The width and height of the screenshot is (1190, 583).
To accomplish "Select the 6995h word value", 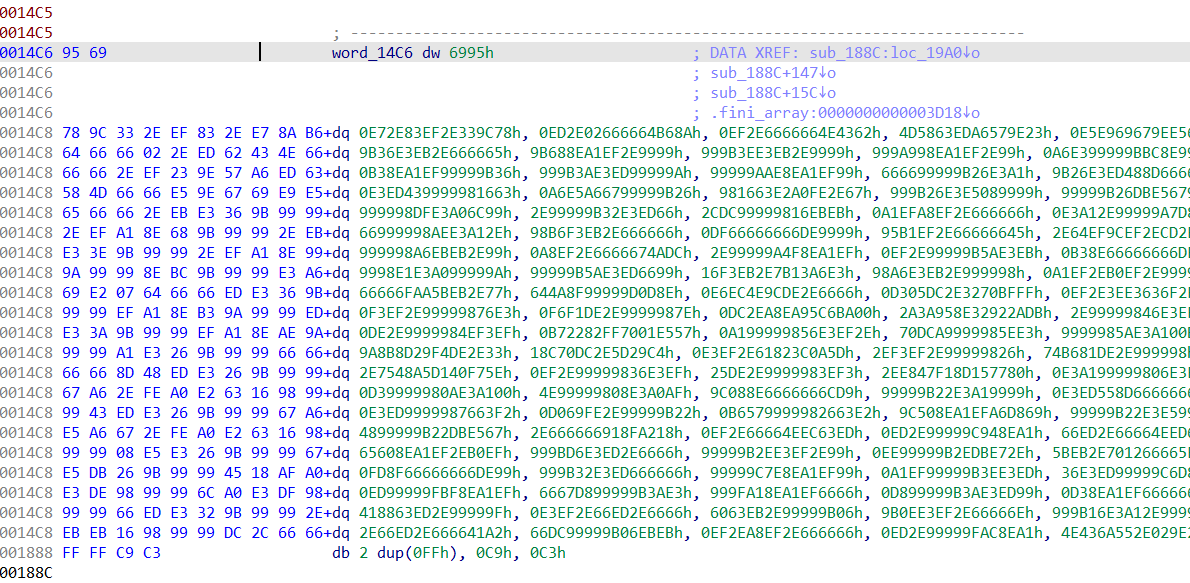I will [471, 52].
